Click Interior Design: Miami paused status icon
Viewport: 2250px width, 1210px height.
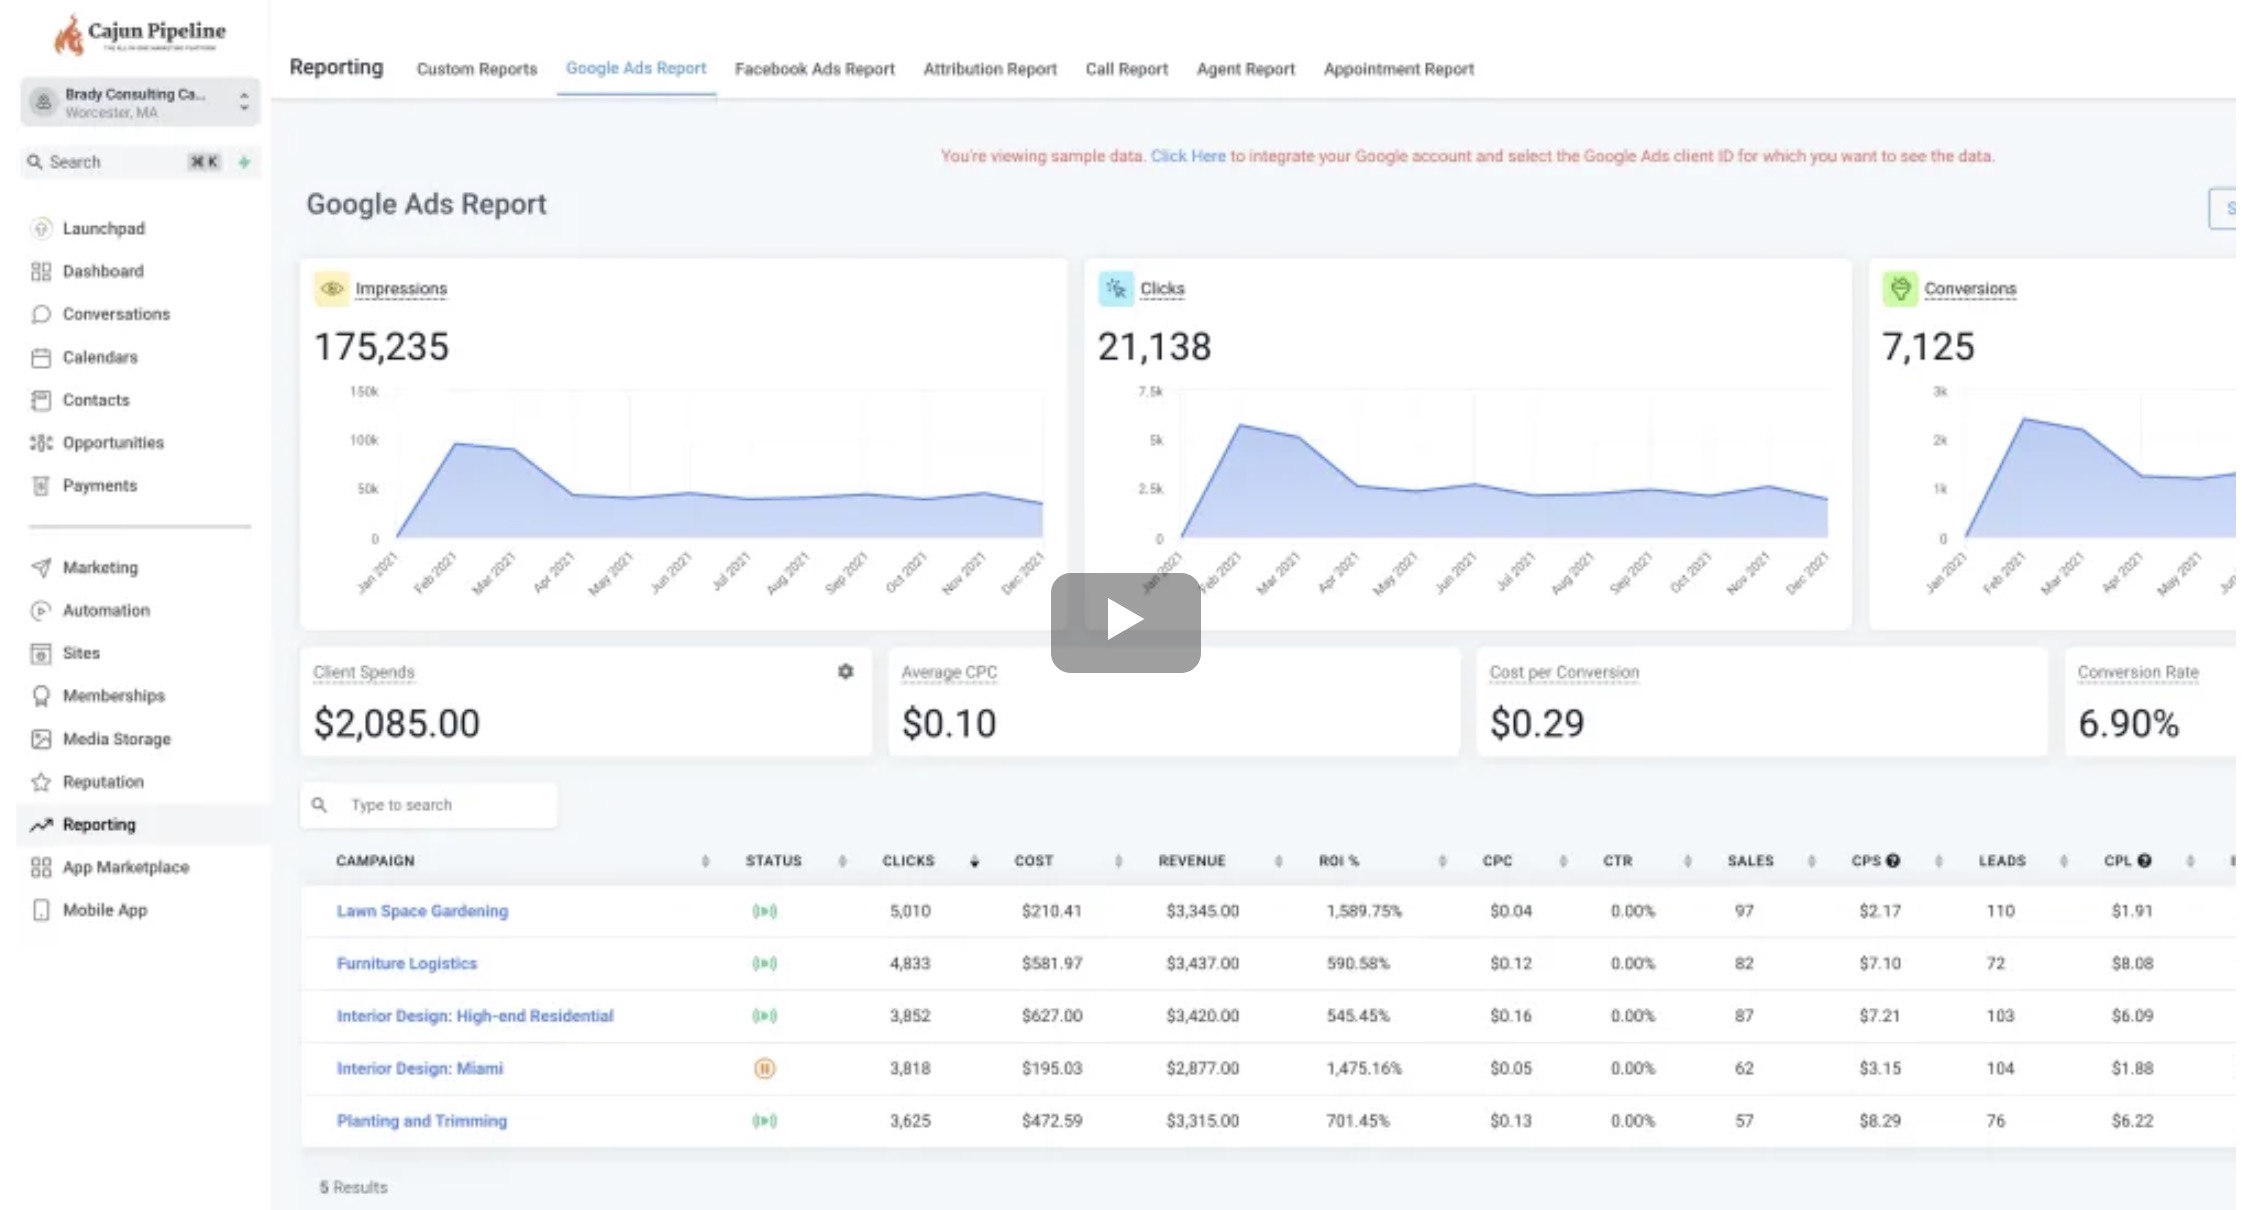[x=765, y=1069]
